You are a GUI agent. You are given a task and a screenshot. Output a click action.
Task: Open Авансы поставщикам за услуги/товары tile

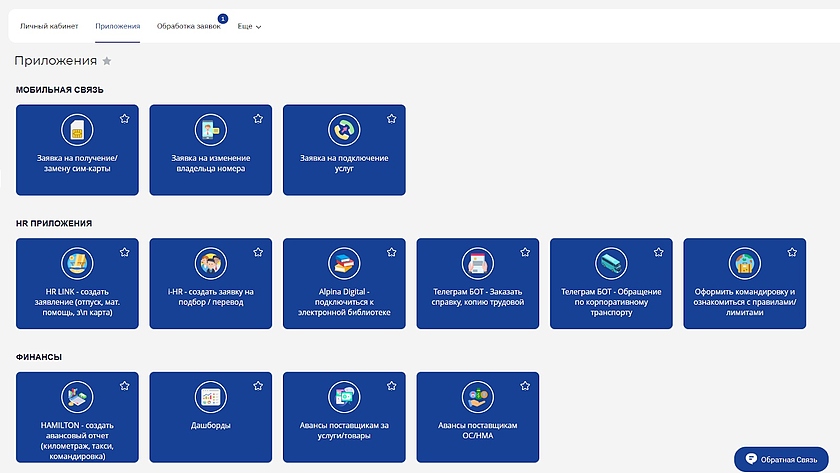[344, 417]
